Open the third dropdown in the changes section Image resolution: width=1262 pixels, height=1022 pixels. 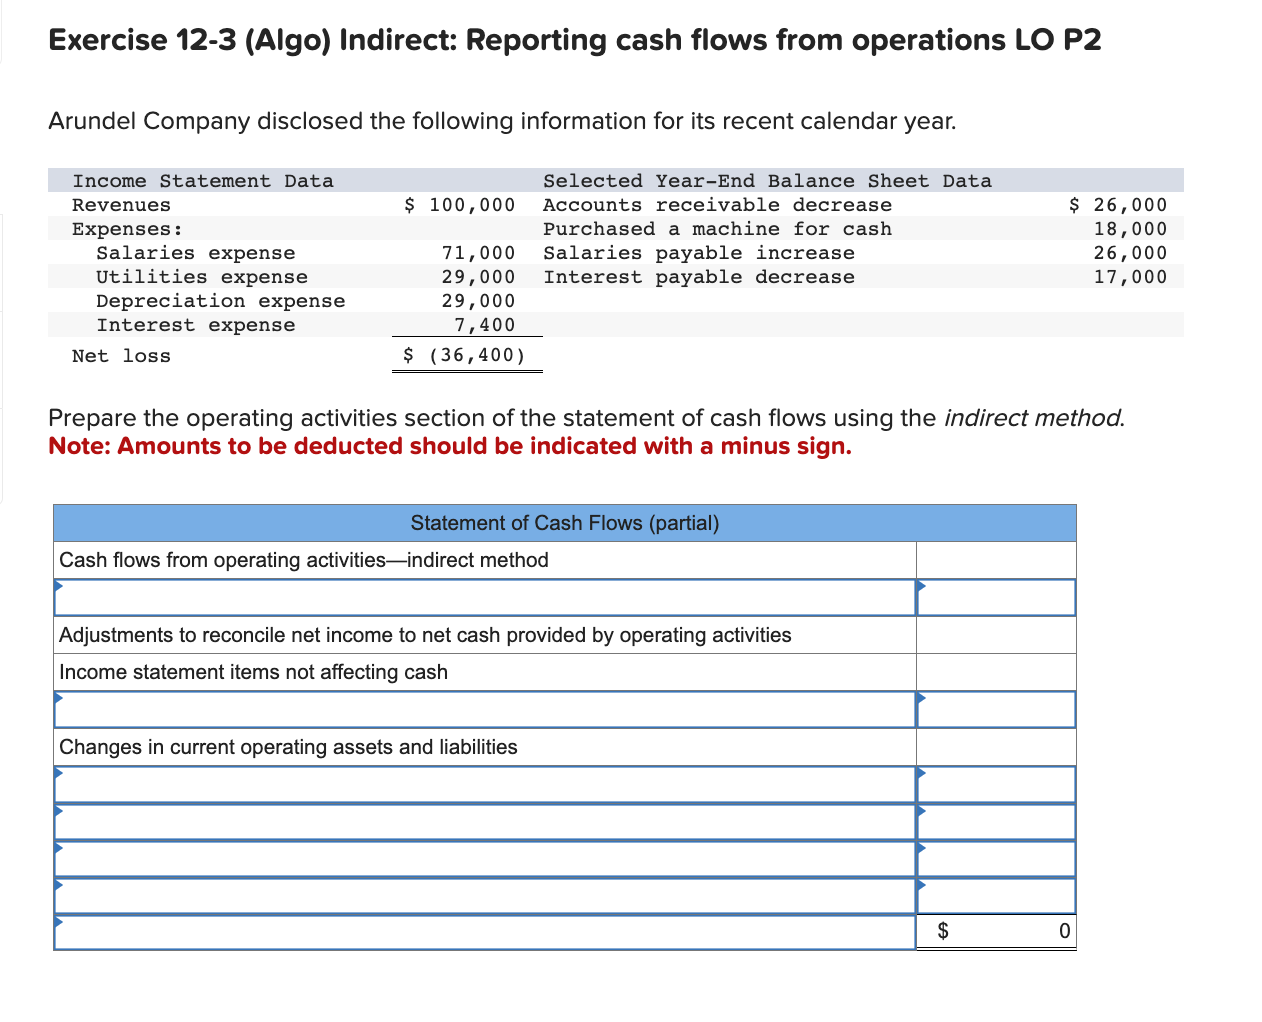pyautogui.click(x=484, y=858)
